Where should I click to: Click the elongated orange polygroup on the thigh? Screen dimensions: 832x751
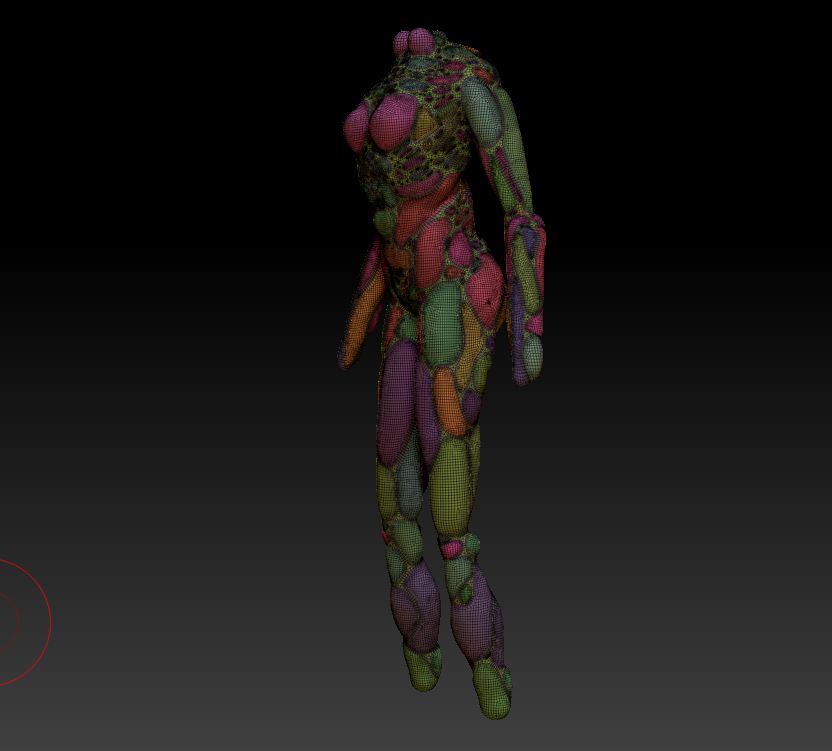click(x=450, y=402)
